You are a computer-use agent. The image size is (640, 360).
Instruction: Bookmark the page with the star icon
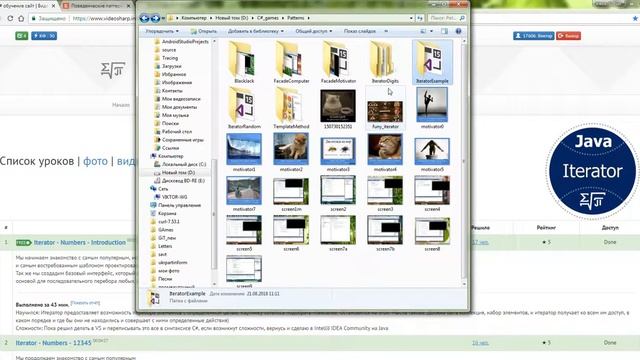coord(636,18)
